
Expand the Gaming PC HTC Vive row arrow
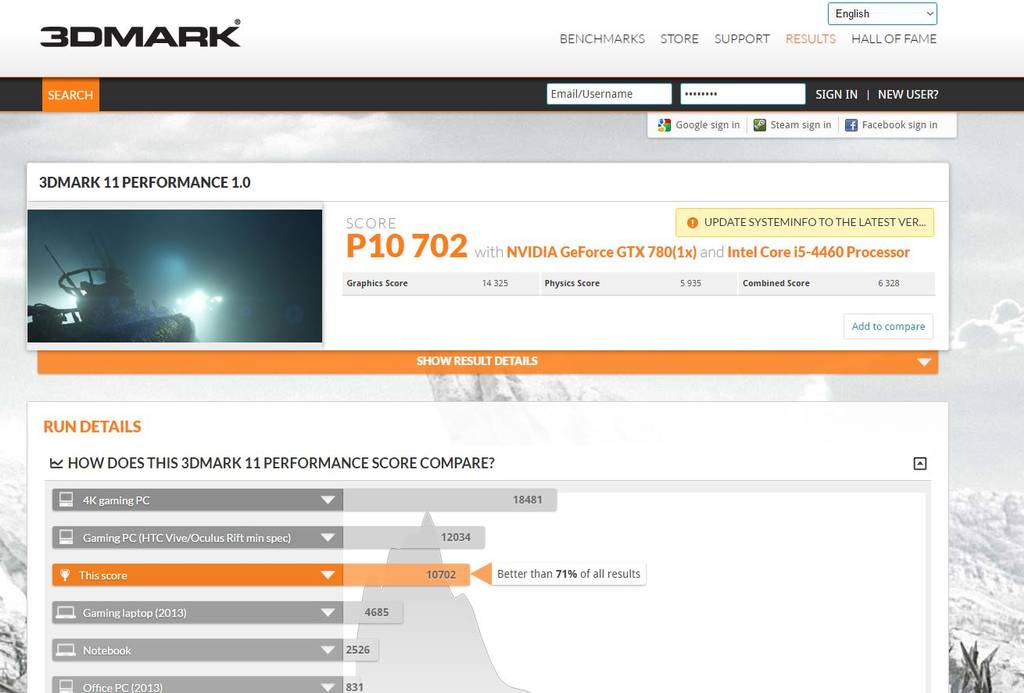tap(328, 538)
